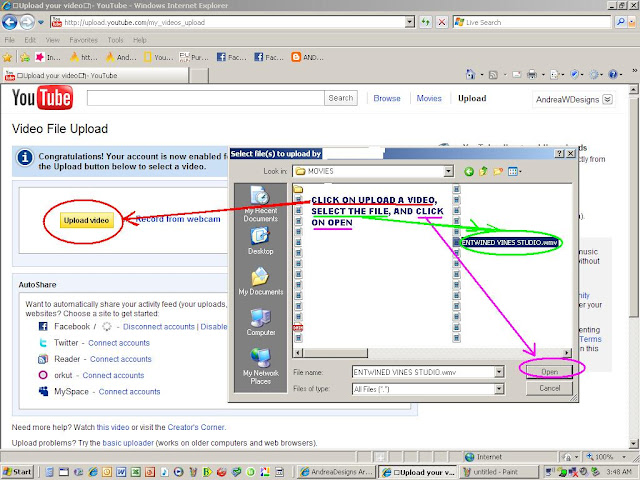The height and width of the screenshot is (480, 640).
Task: Click the Home icon in IE toolbar
Action: 471,74
